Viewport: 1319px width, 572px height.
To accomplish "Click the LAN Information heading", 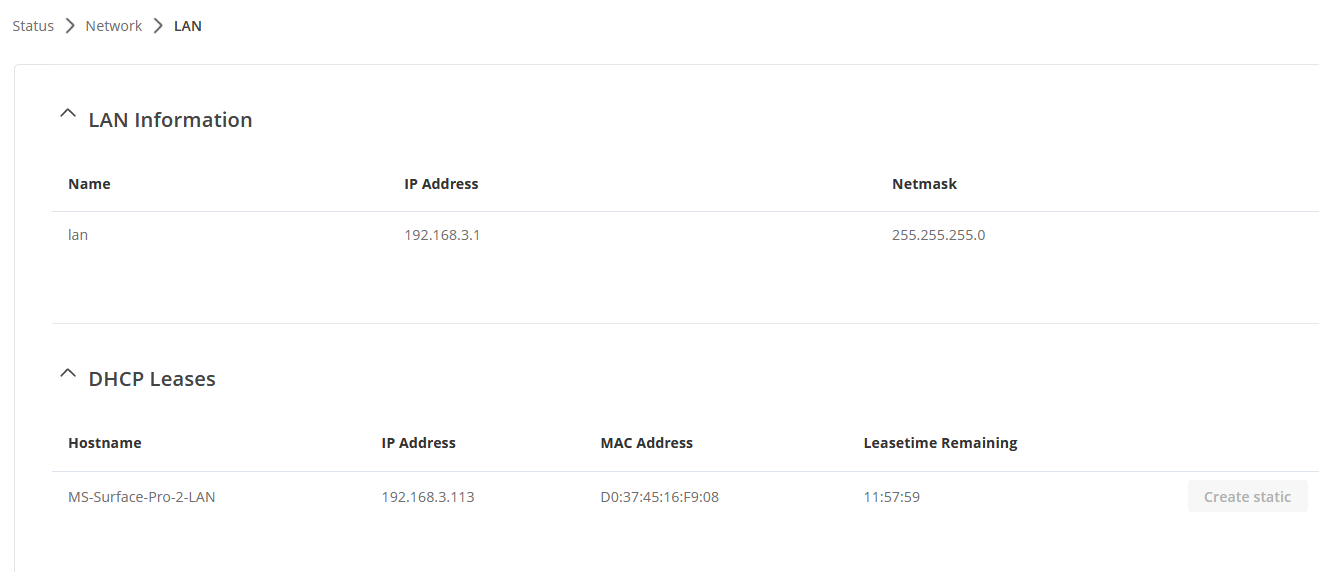I will 170,120.
